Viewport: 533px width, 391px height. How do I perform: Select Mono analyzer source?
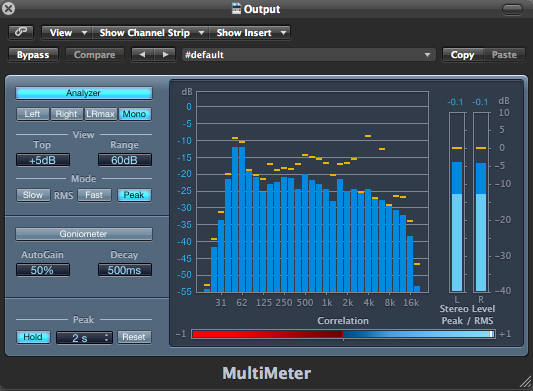click(x=135, y=114)
